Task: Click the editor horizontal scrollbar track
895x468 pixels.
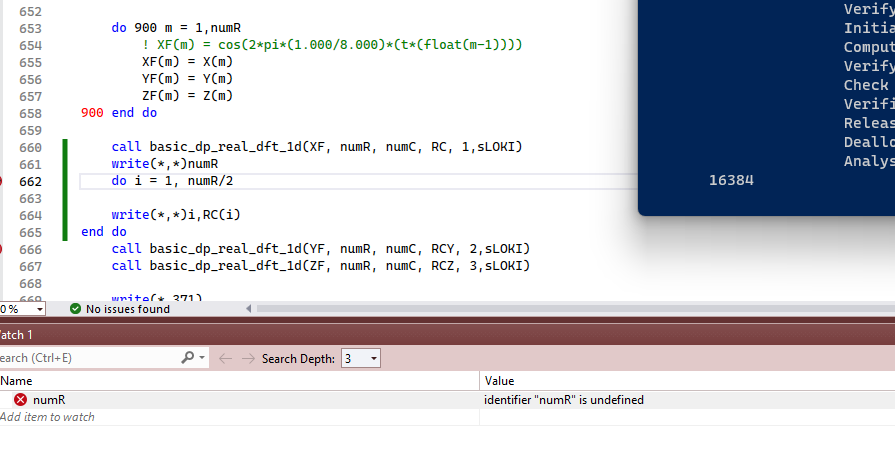Action: click(x=575, y=309)
